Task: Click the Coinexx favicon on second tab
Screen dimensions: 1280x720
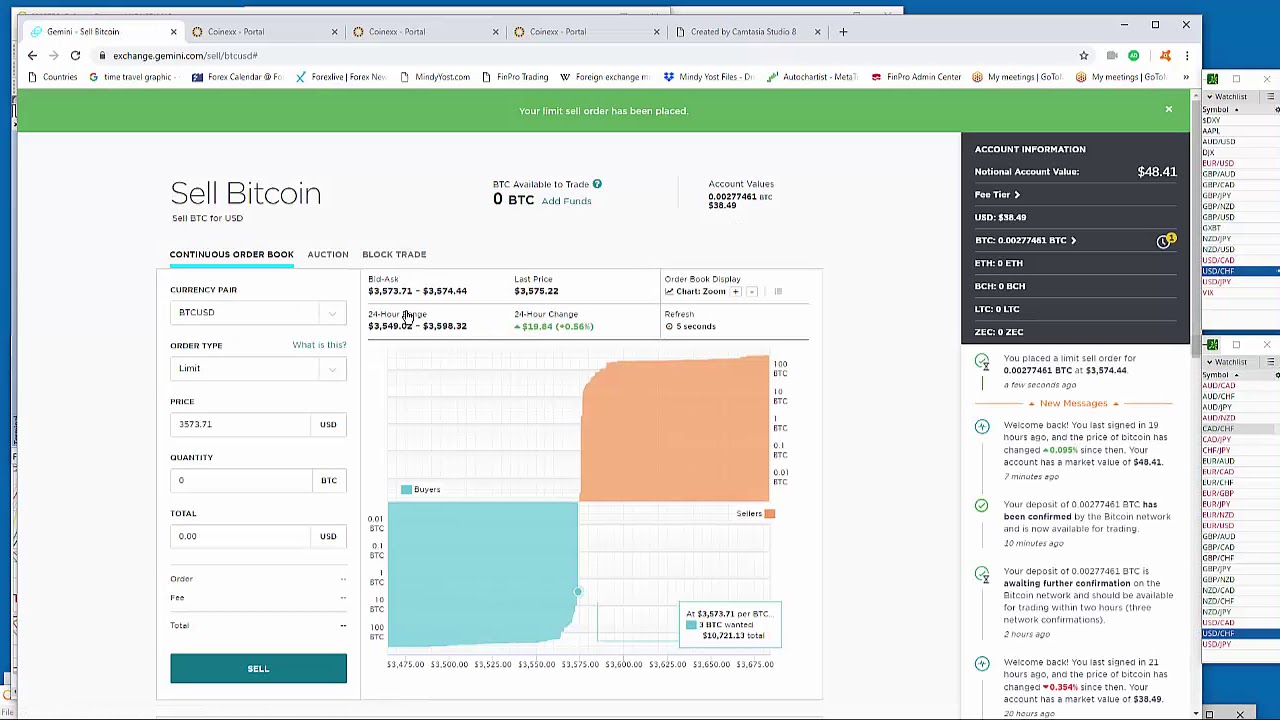Action: (197, 32)
